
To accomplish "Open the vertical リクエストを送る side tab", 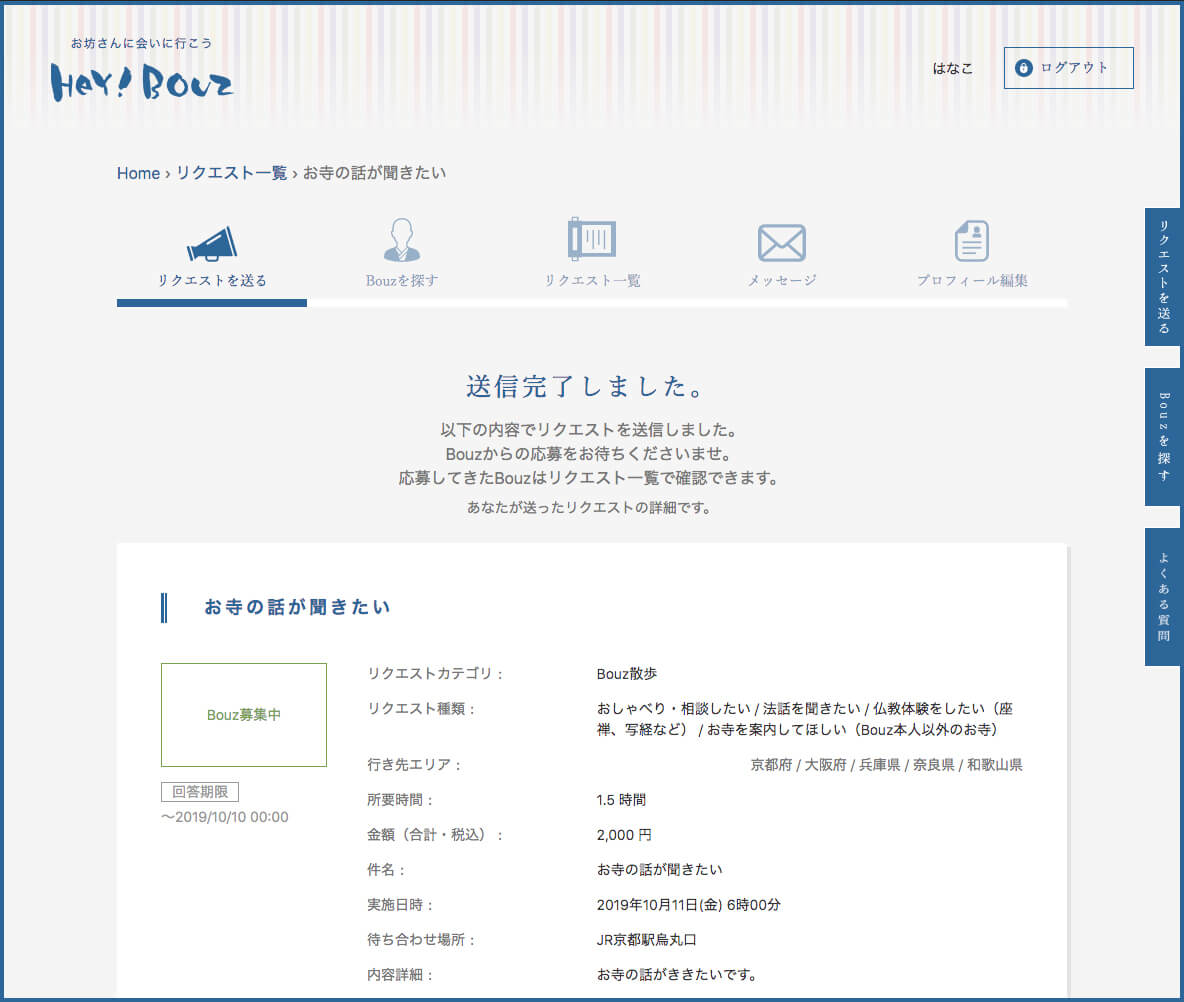I will click(x=1163, y=277).
